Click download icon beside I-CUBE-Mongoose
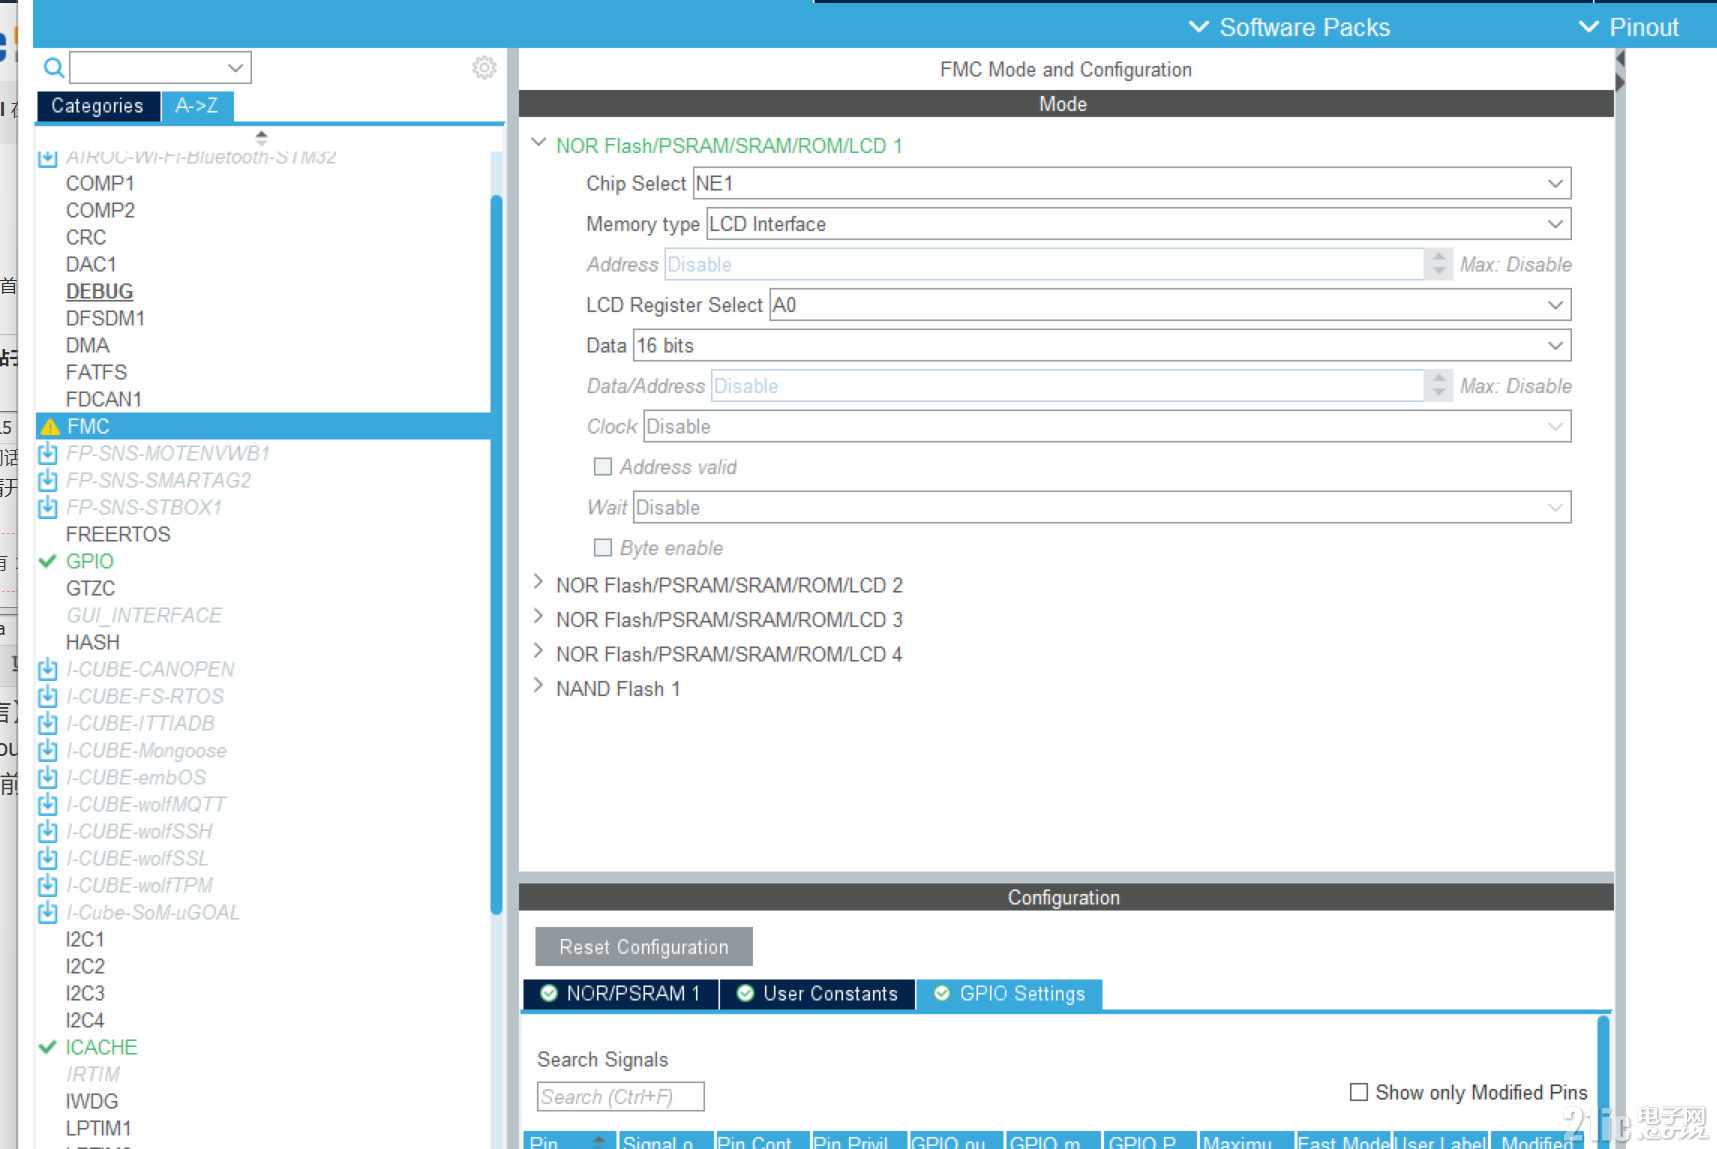The height and width of the screenshot is (1149, 1717). 48,751
